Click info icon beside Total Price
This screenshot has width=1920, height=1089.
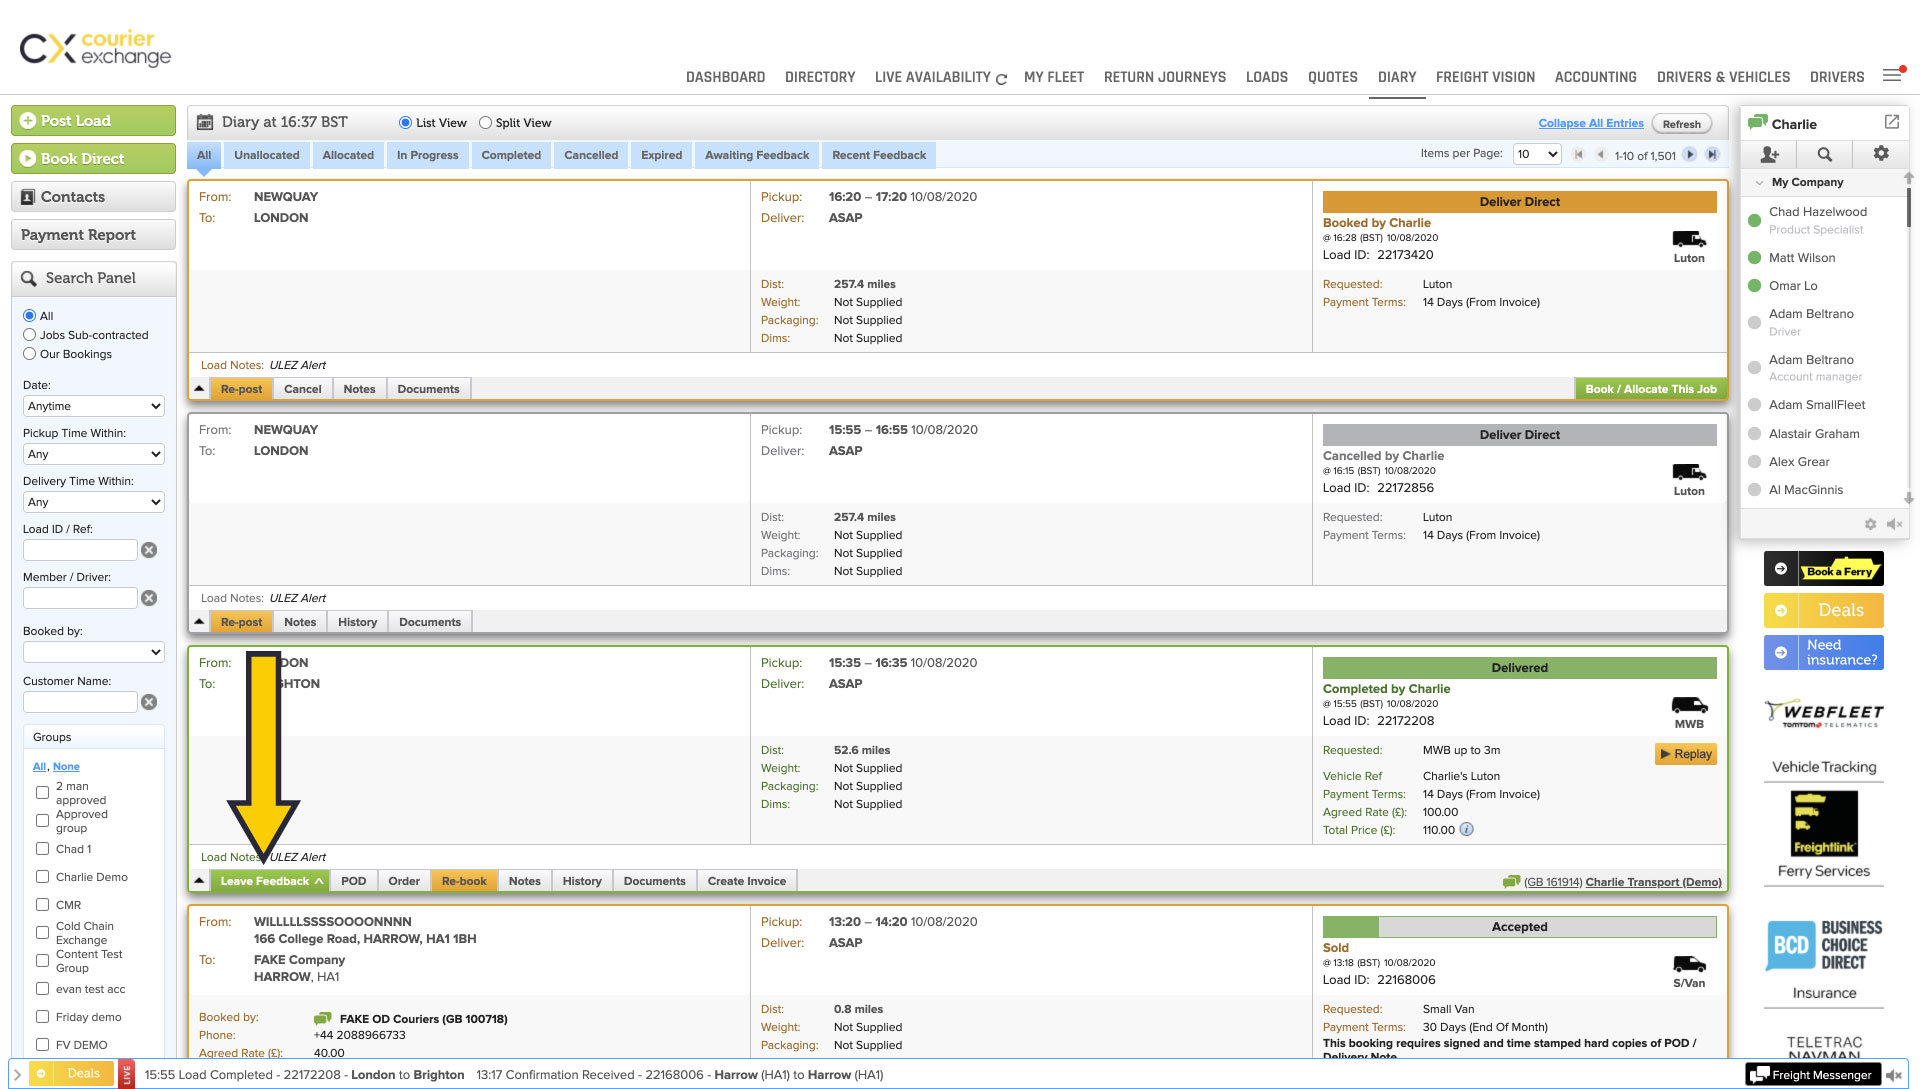coord(1466,829)
